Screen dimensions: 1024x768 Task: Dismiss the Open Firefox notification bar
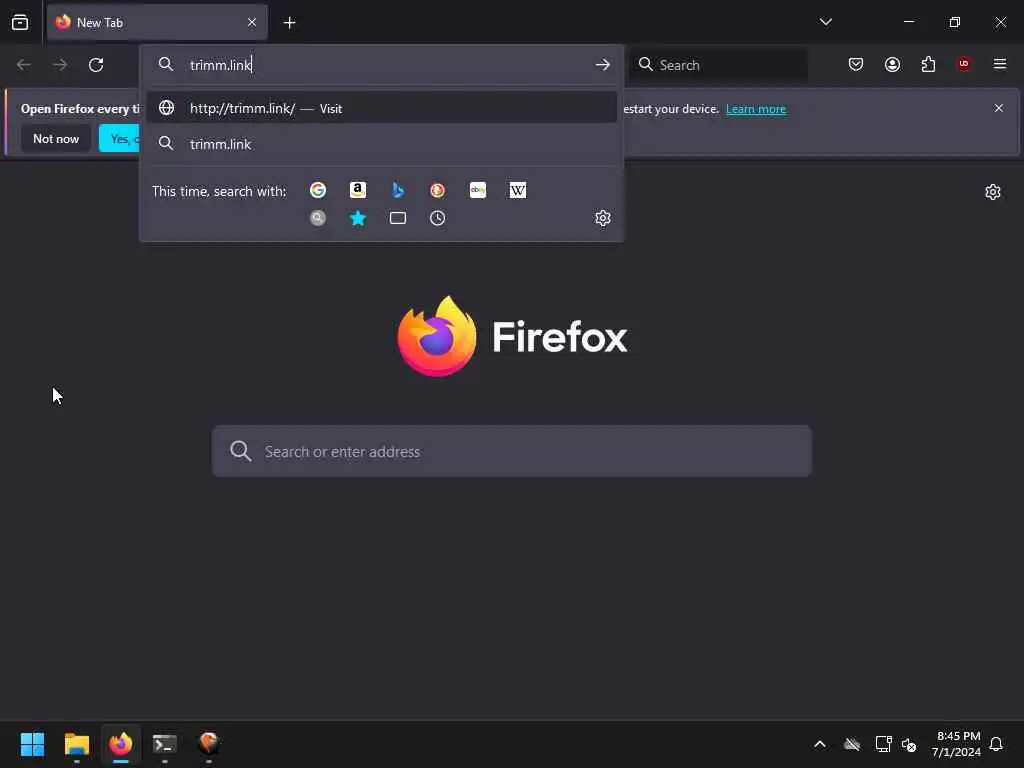[999, 108]
